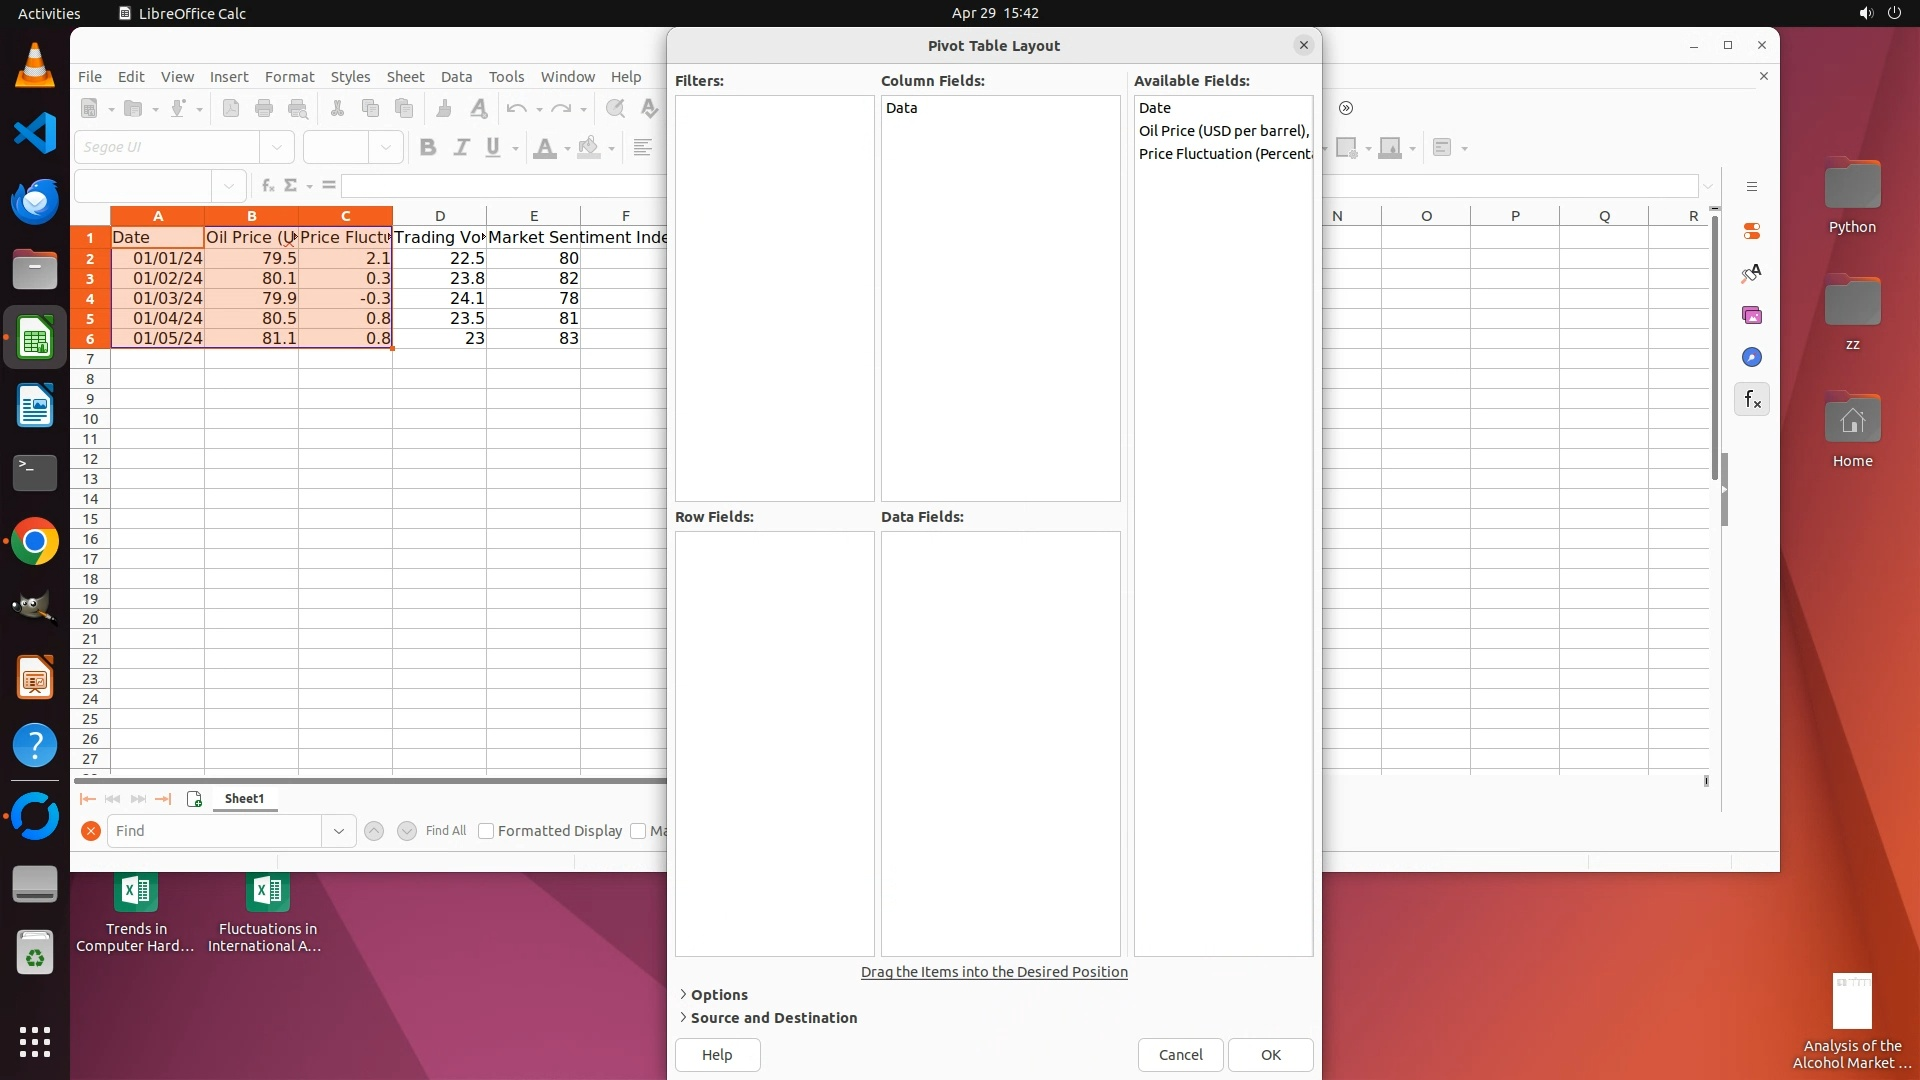Switch to the Sheet1 tab

point(244,799)
